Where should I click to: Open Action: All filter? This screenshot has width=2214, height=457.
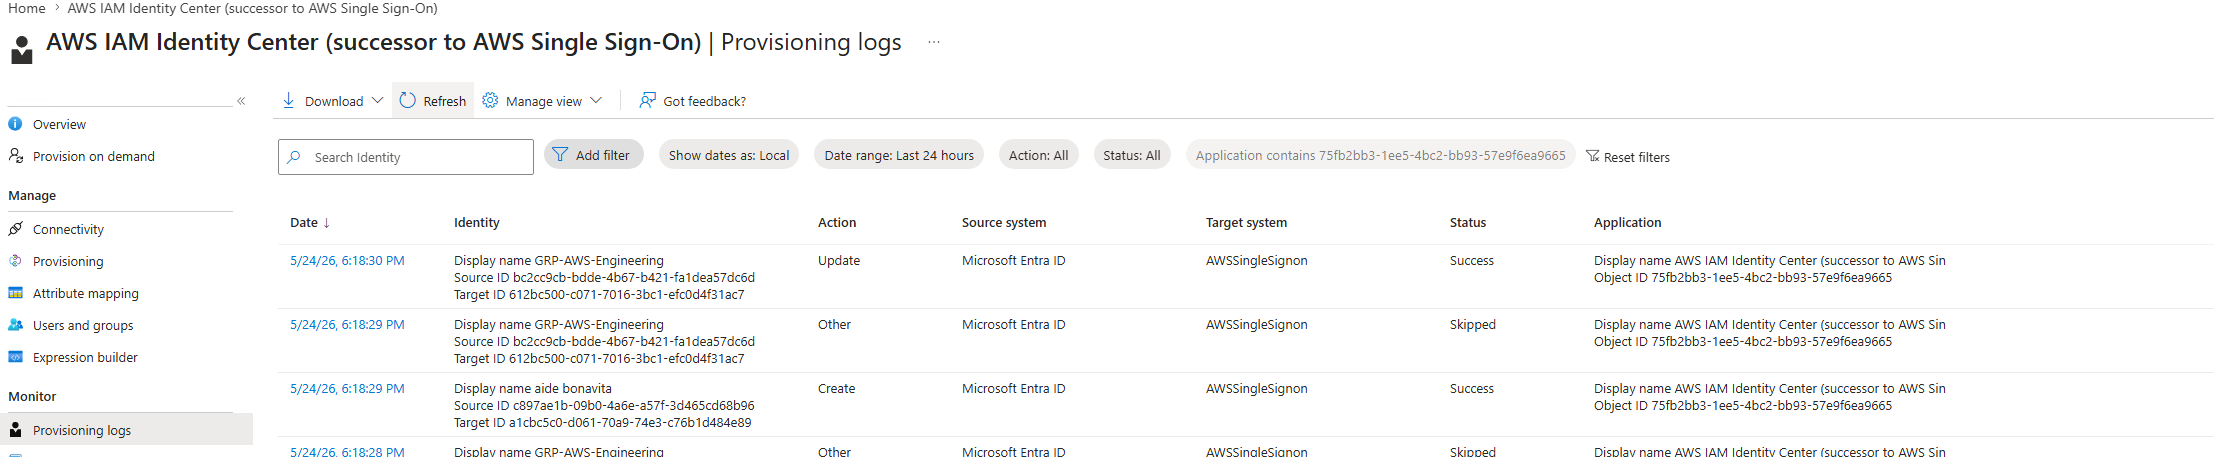1038,155
